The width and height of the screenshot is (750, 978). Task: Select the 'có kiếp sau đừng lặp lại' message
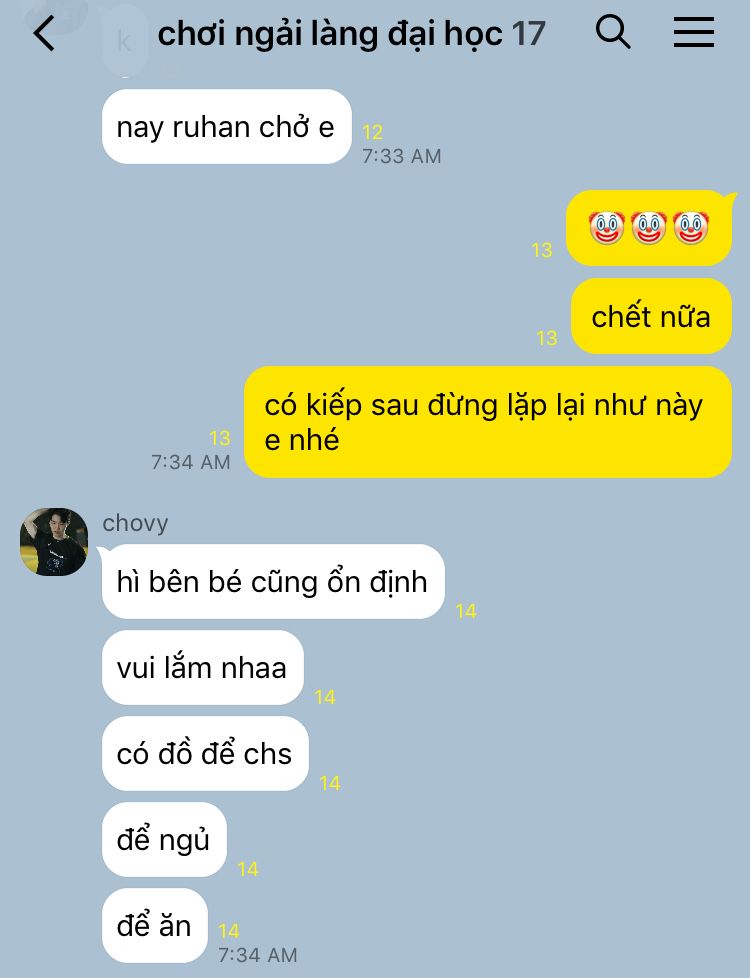tap(487, 422)
